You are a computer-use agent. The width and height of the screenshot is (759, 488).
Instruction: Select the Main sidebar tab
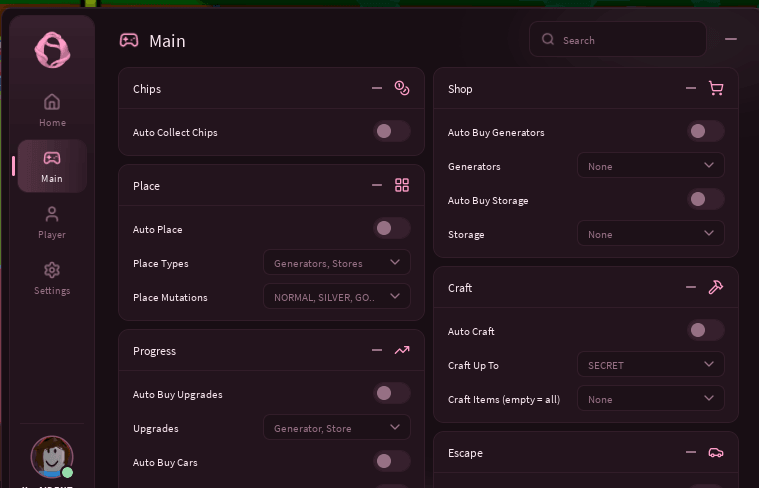point(52,166)
